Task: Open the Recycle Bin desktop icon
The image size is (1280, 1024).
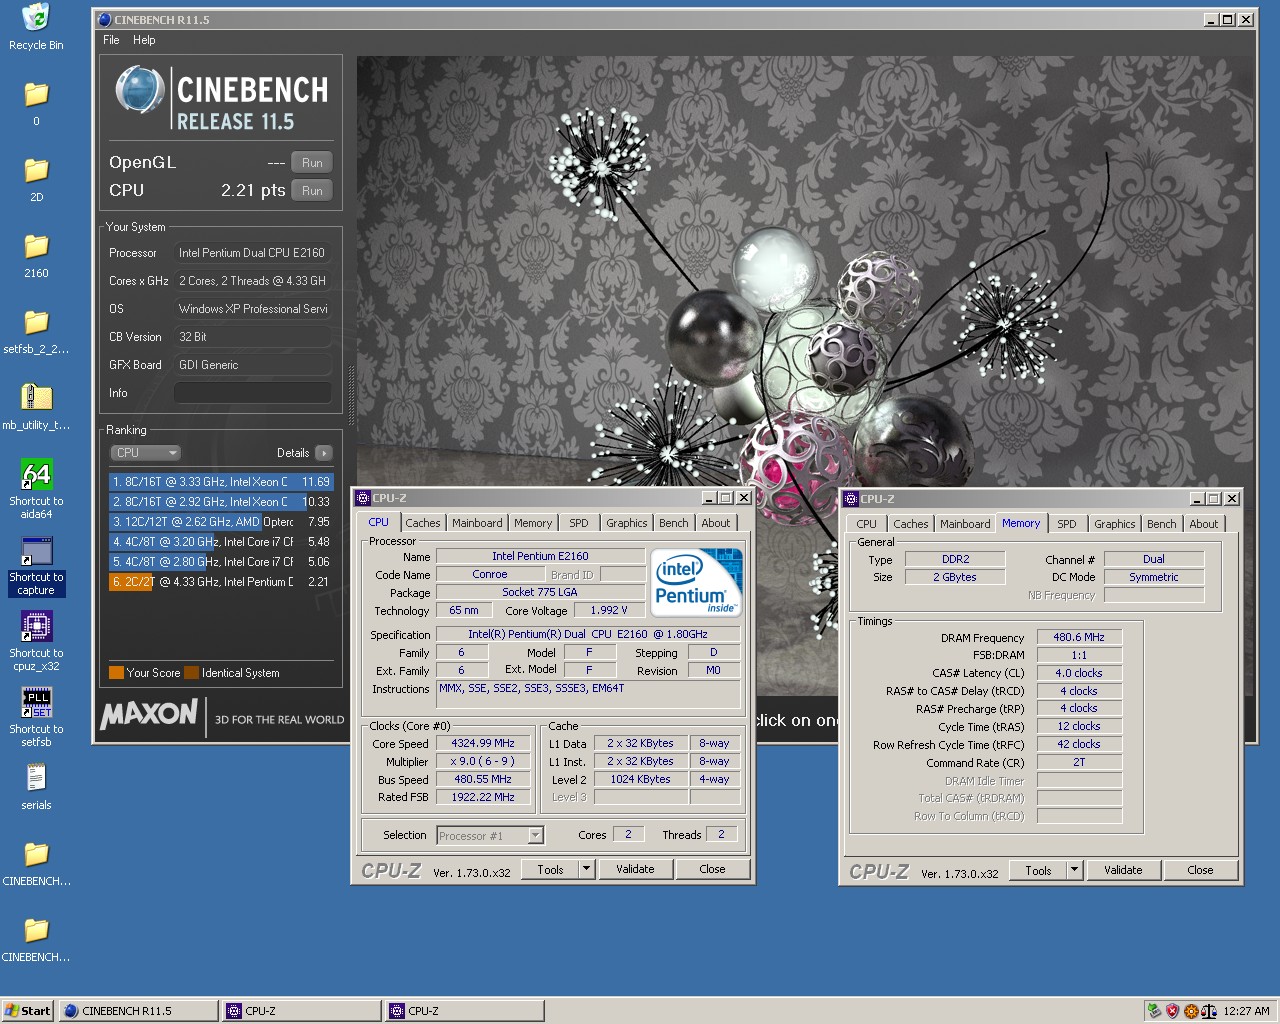Action: click(x=36, y=17)
